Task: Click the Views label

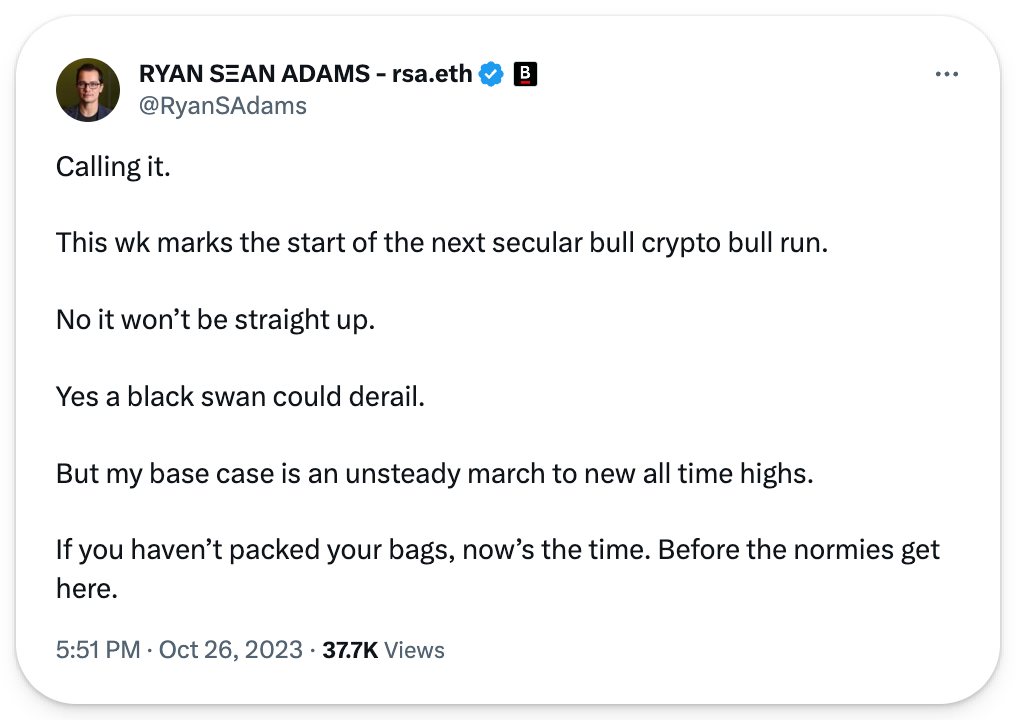Action: pos(415,649)
